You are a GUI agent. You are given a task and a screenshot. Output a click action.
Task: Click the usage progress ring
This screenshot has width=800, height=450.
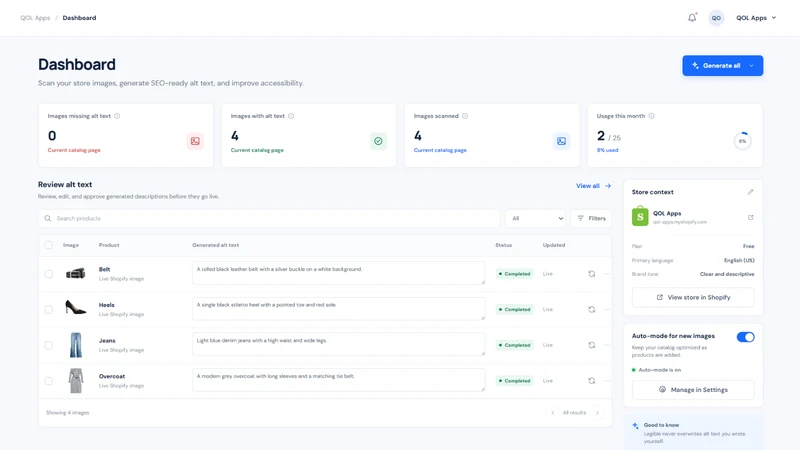click(742, 141)
